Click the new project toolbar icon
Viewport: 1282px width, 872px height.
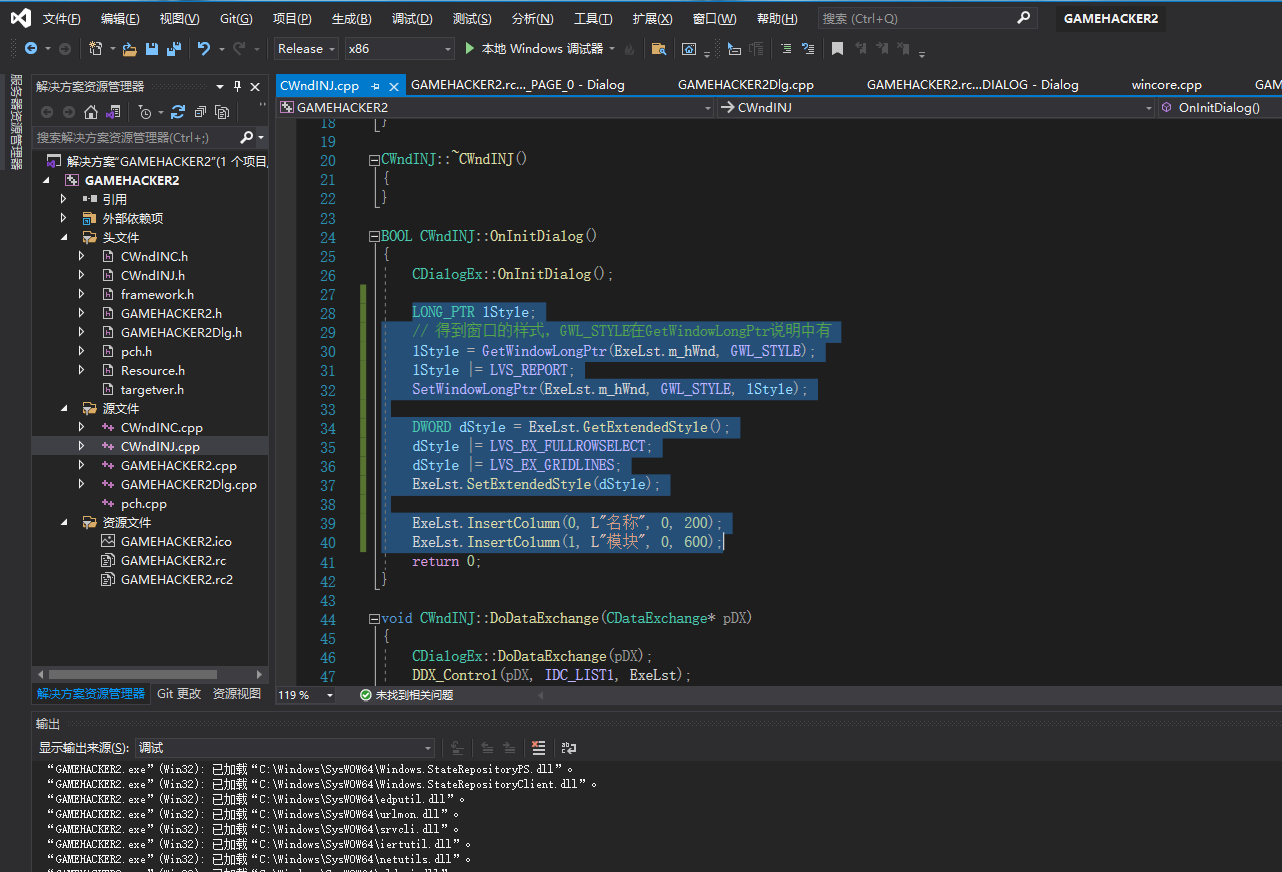click(x=95, y=48)
